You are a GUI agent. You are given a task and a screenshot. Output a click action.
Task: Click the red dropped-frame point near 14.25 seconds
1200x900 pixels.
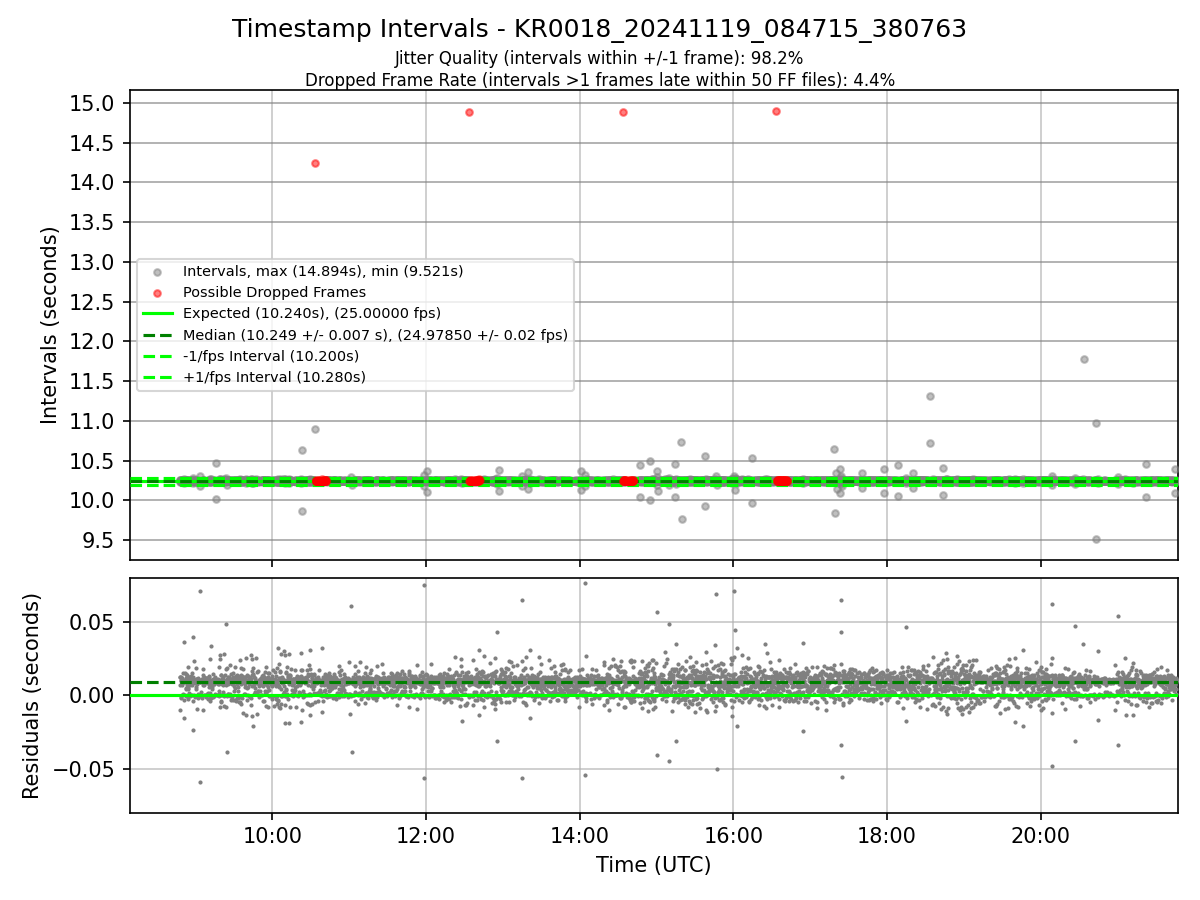[315, 163]
